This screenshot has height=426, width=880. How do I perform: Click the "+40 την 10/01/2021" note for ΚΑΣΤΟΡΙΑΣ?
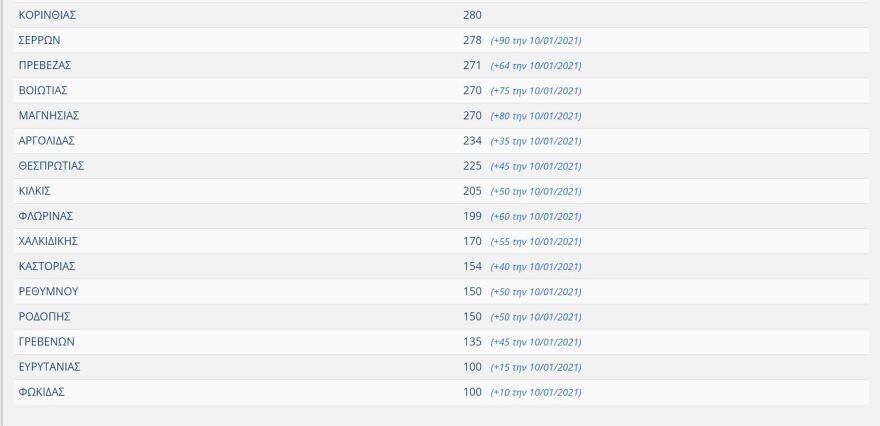point(536,267)
